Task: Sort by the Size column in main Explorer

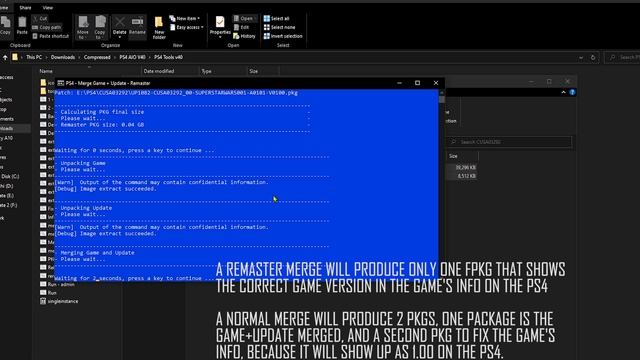Action: [253, 71]
